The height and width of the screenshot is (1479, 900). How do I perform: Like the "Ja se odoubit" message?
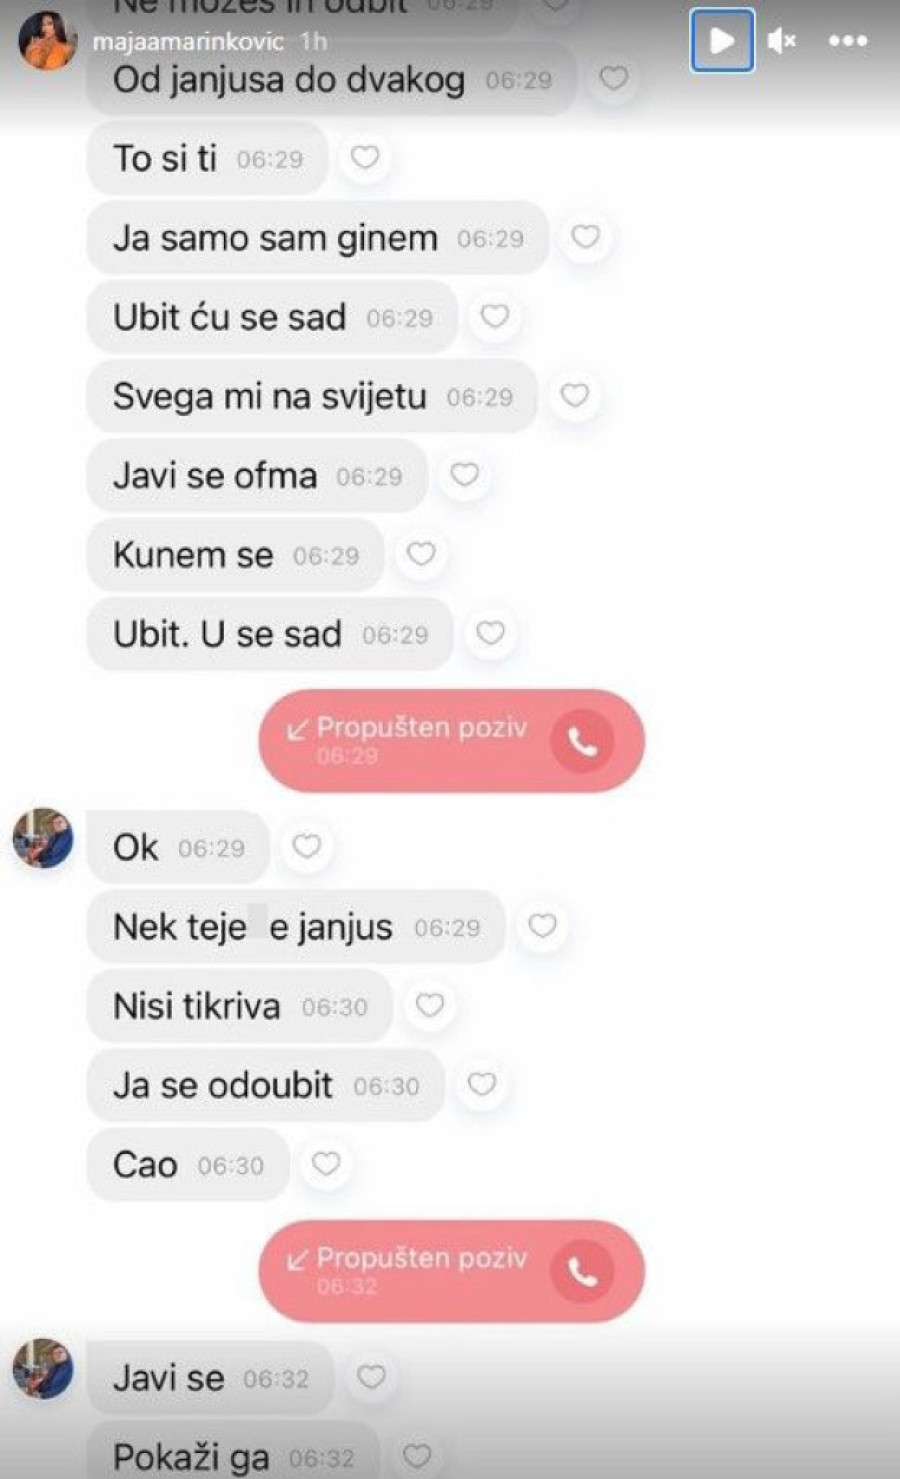point(482,1084)
